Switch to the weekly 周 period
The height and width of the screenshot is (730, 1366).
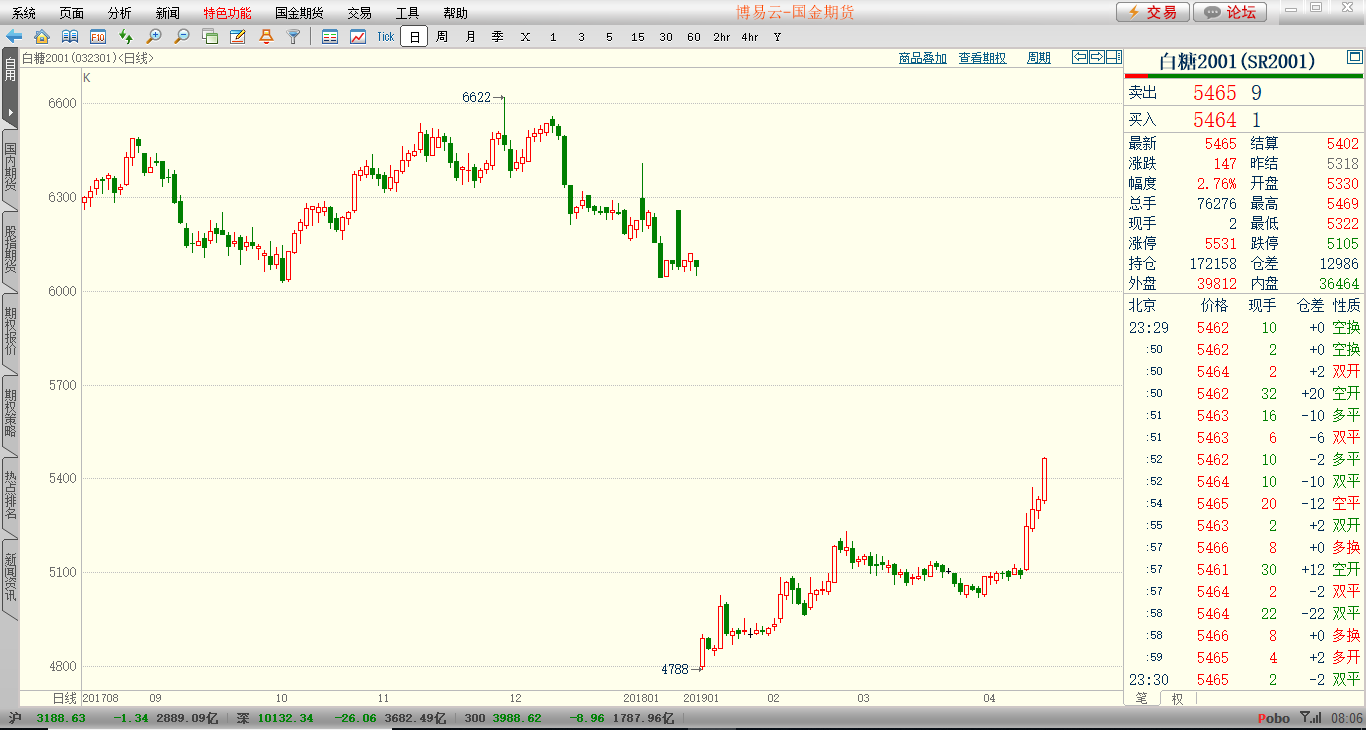pyautogui.click(x=442, y=37)
